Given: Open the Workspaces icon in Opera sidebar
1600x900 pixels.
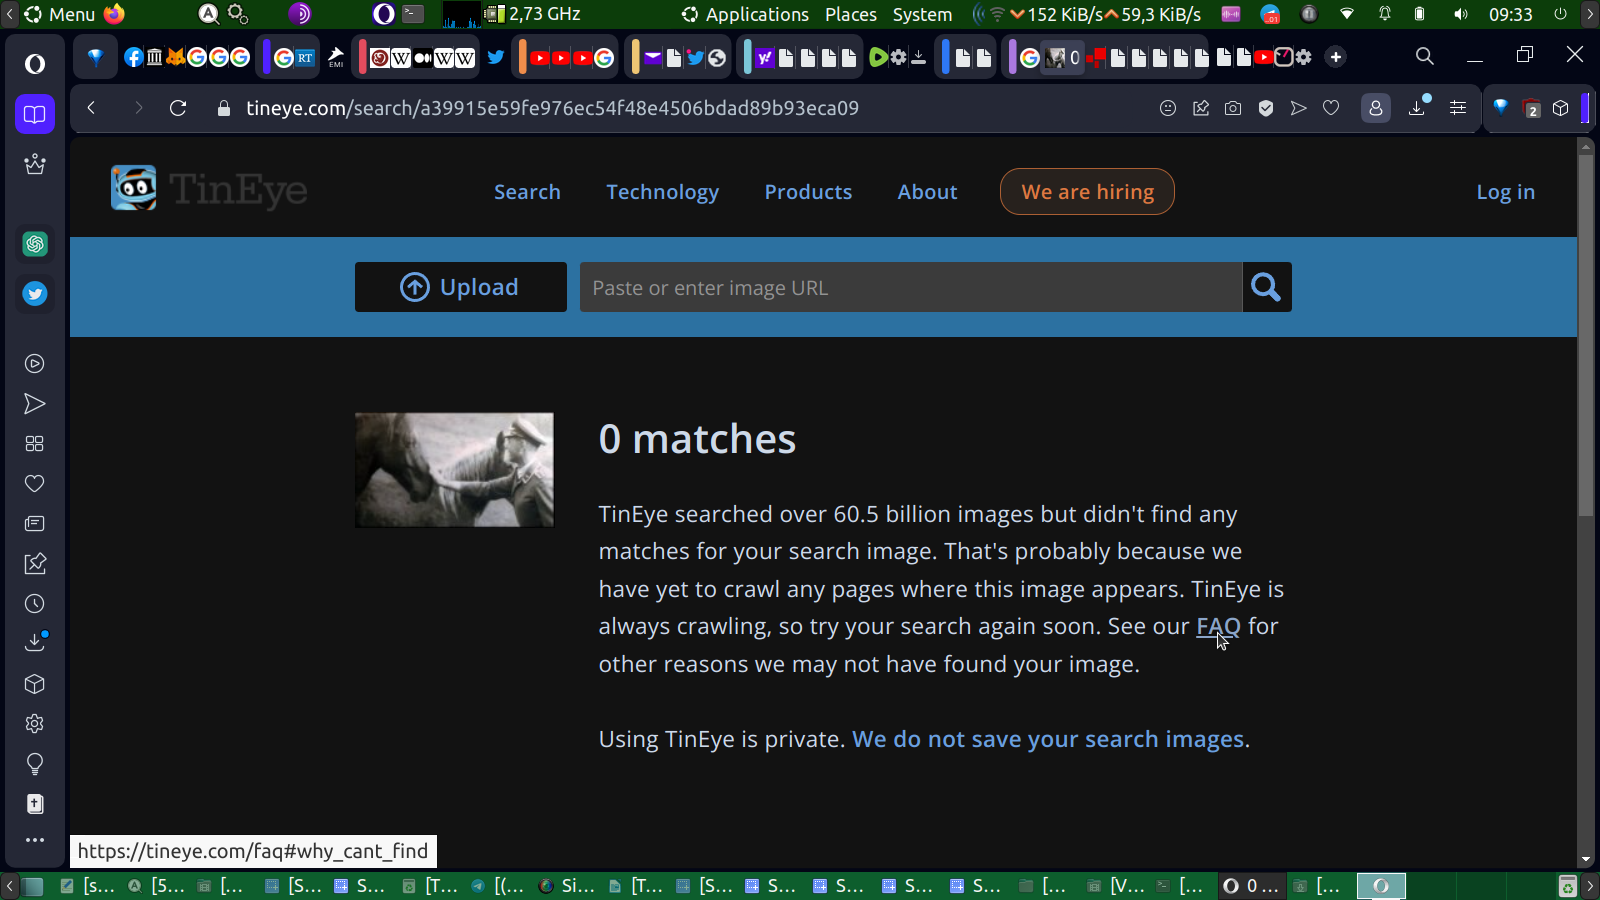Looking at the screenshot, I should coord(35,114).
